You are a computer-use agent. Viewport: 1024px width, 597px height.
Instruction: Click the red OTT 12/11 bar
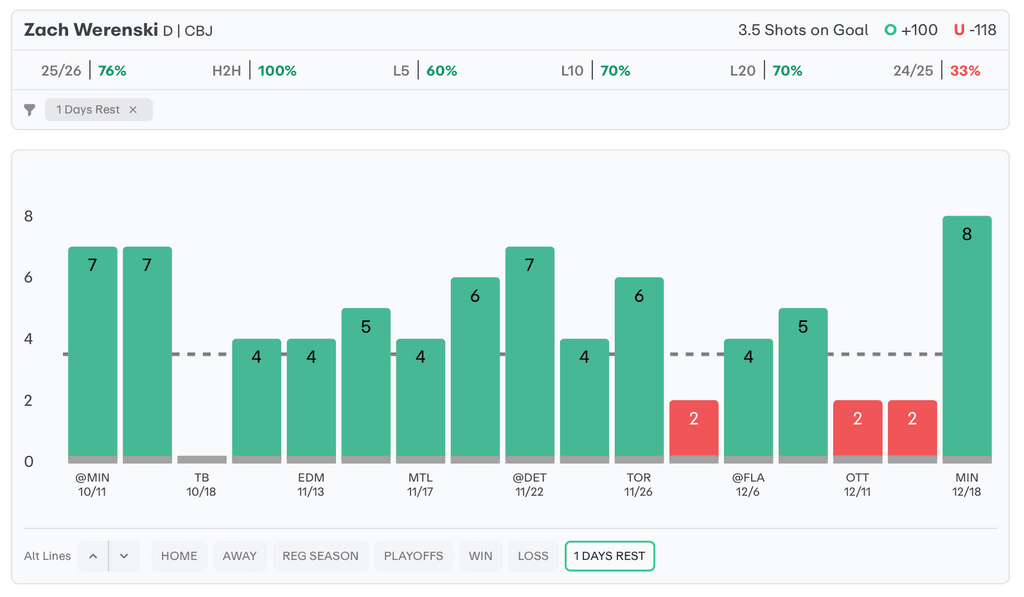(x=857, y=430)
